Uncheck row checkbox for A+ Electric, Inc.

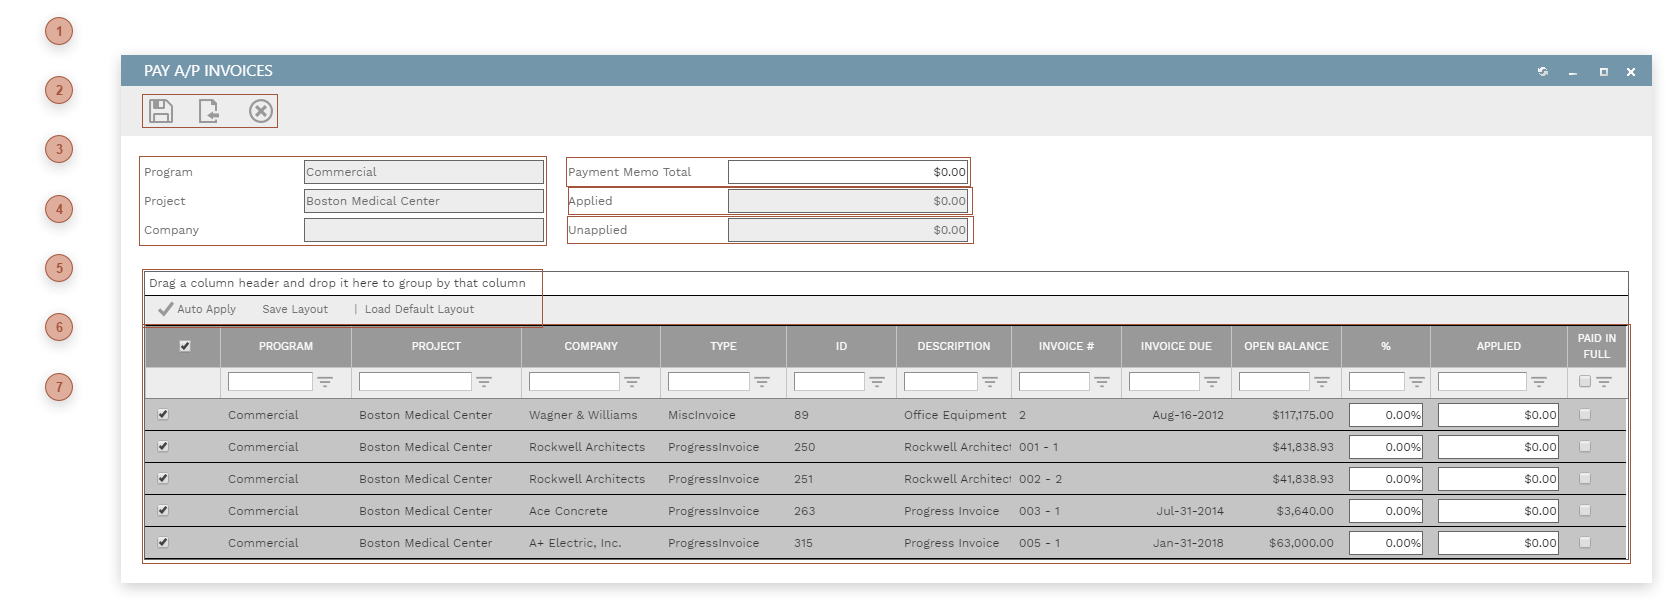(x=163, y=542)
